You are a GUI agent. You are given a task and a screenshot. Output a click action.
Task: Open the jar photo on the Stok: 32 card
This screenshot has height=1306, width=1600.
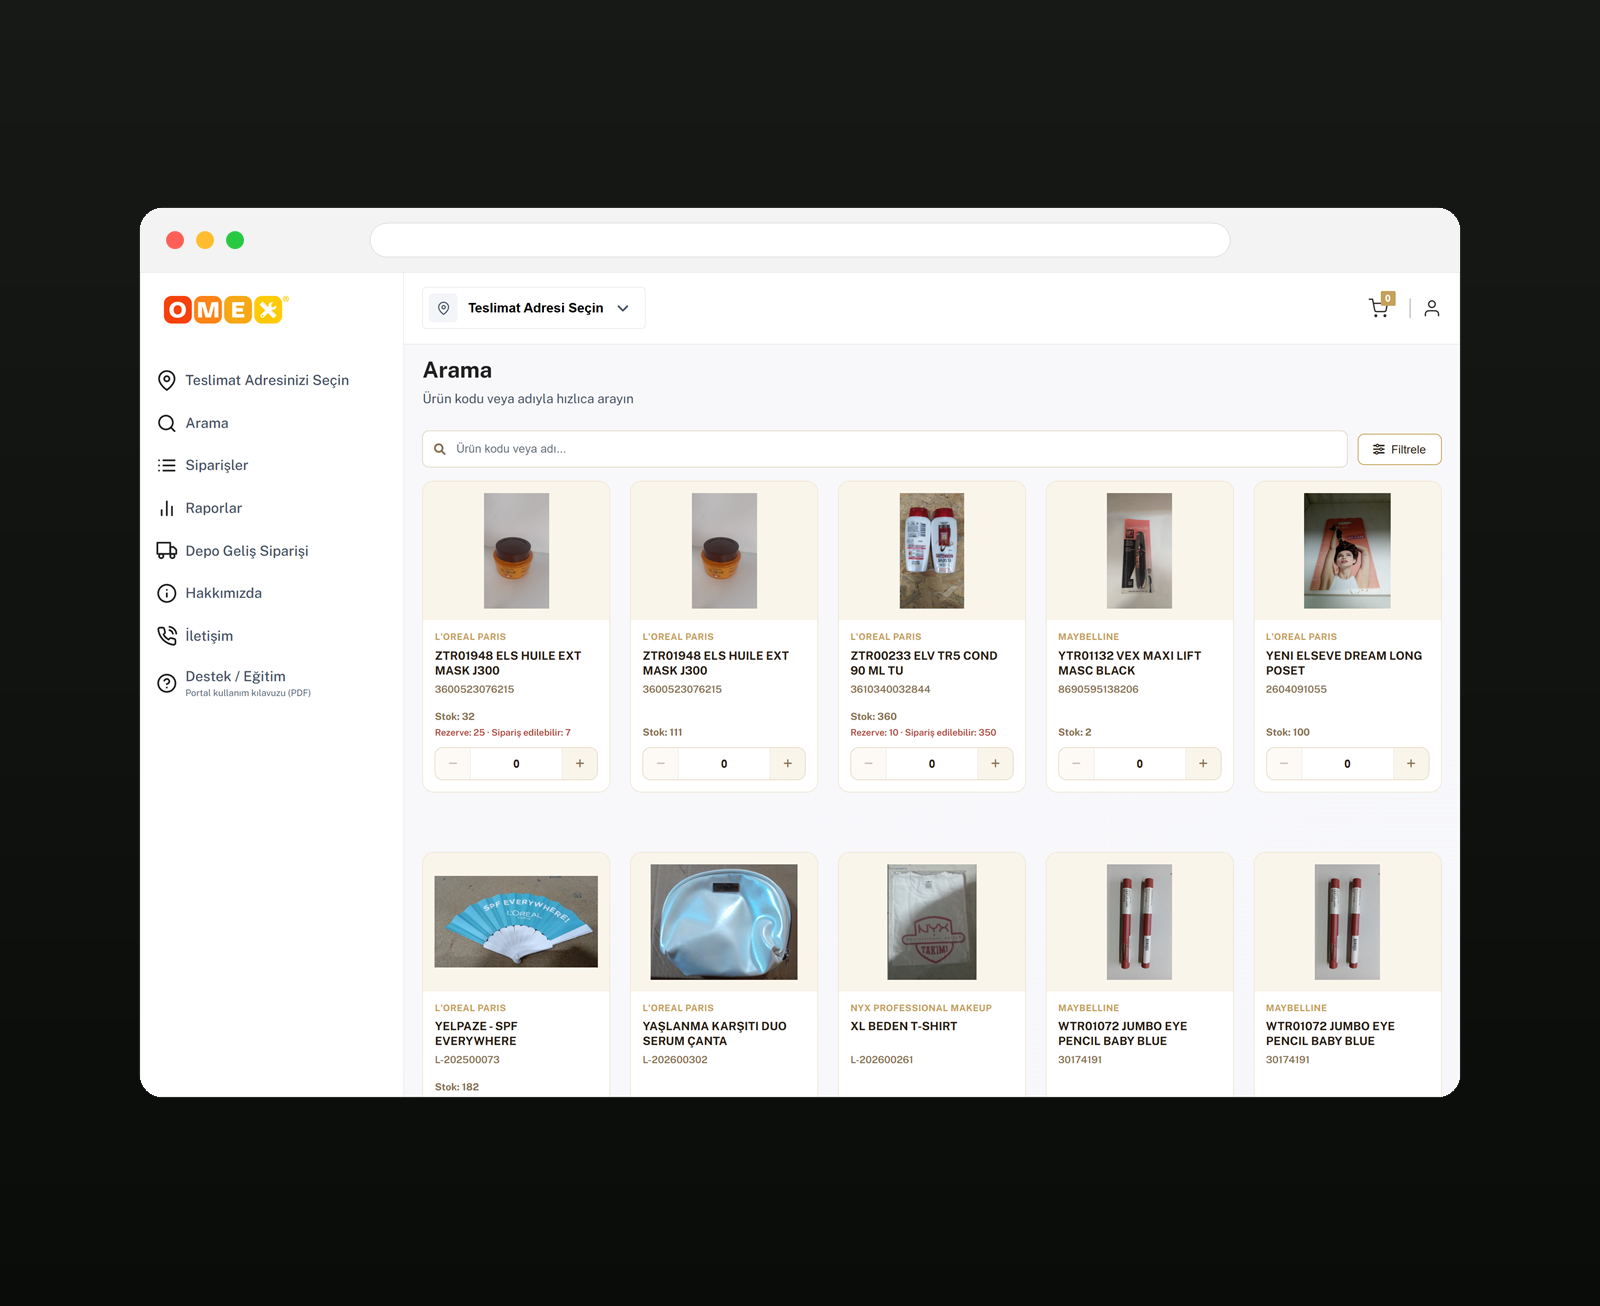pyautogui.click(x=516, y=551)
